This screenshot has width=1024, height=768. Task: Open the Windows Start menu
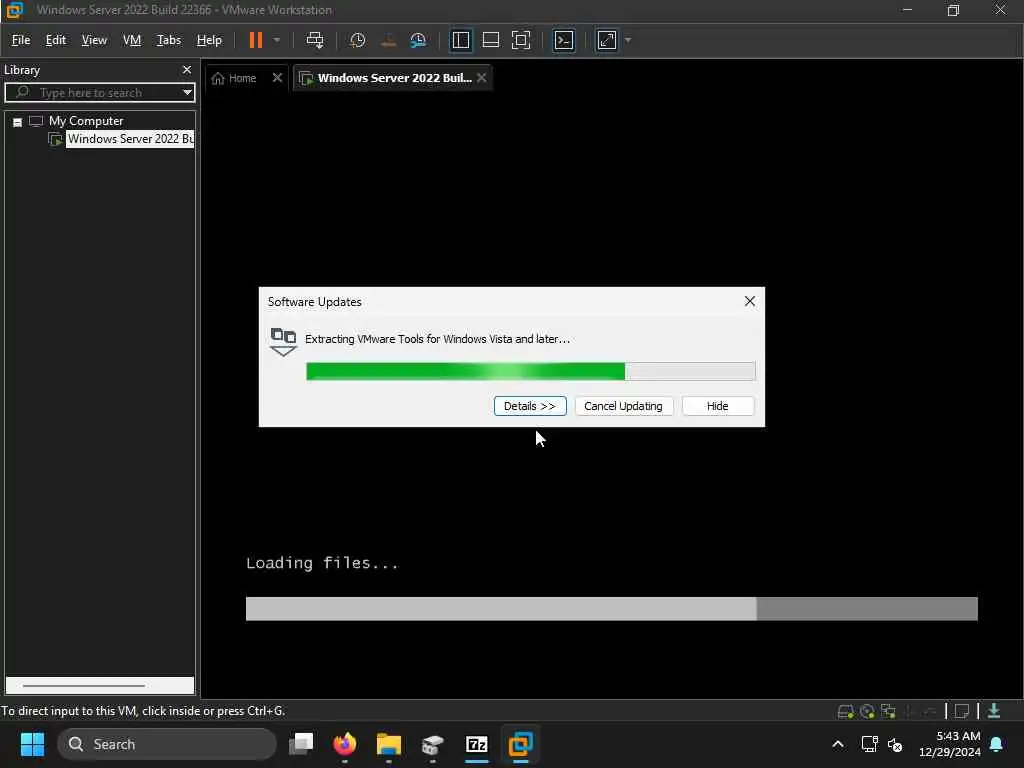click(x=32, y=744)
